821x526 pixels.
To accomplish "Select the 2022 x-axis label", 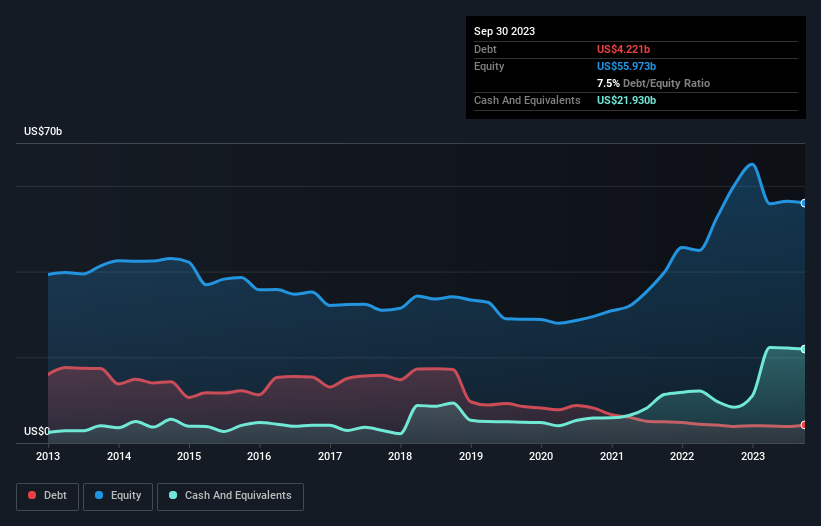I will click(x=682, y=456).
